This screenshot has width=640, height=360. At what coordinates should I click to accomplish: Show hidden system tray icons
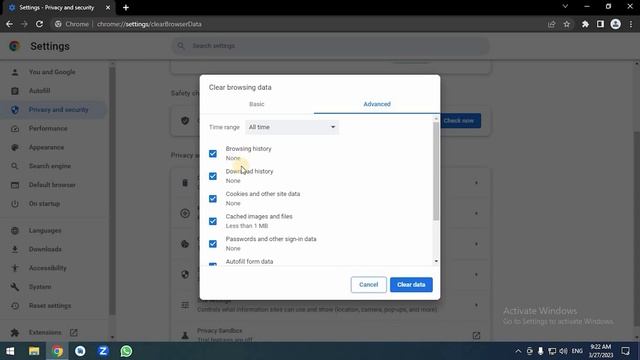[x=518, y=351]
